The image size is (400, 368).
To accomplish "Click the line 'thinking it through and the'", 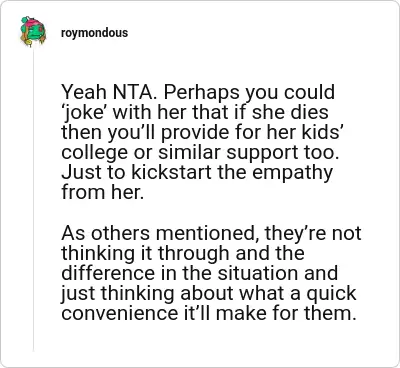I will 183,253.
